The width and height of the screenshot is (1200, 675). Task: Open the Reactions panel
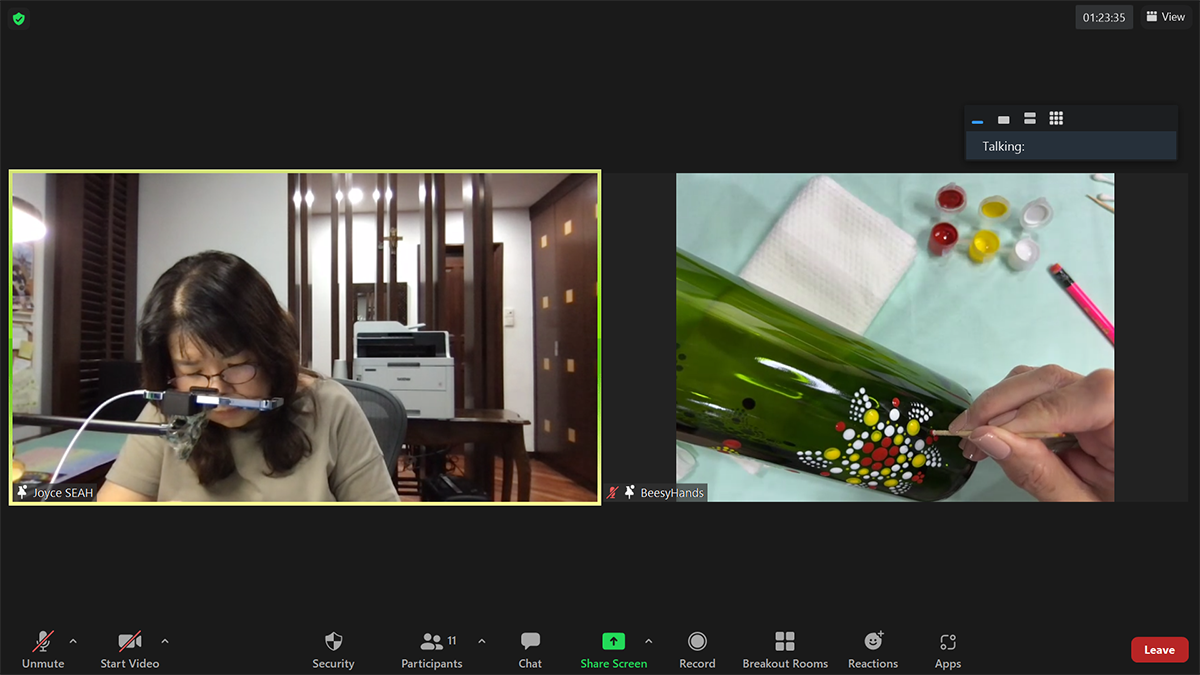pyautogui.click(x=872, y=642)
